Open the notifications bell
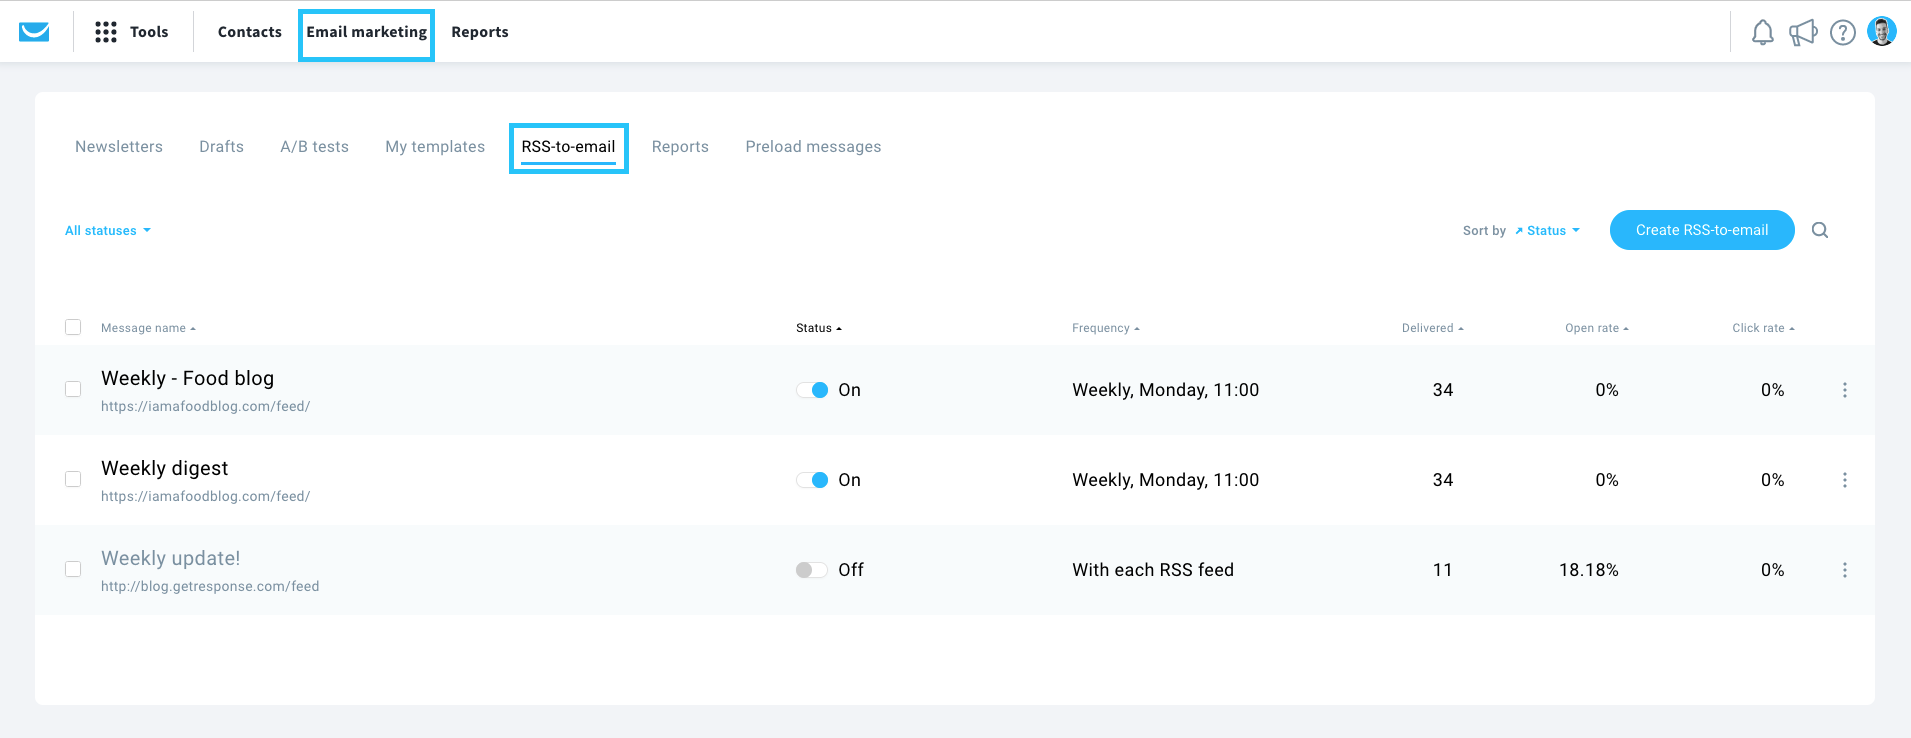Viewport: 1911px width, 738px height. [1763, 33]
